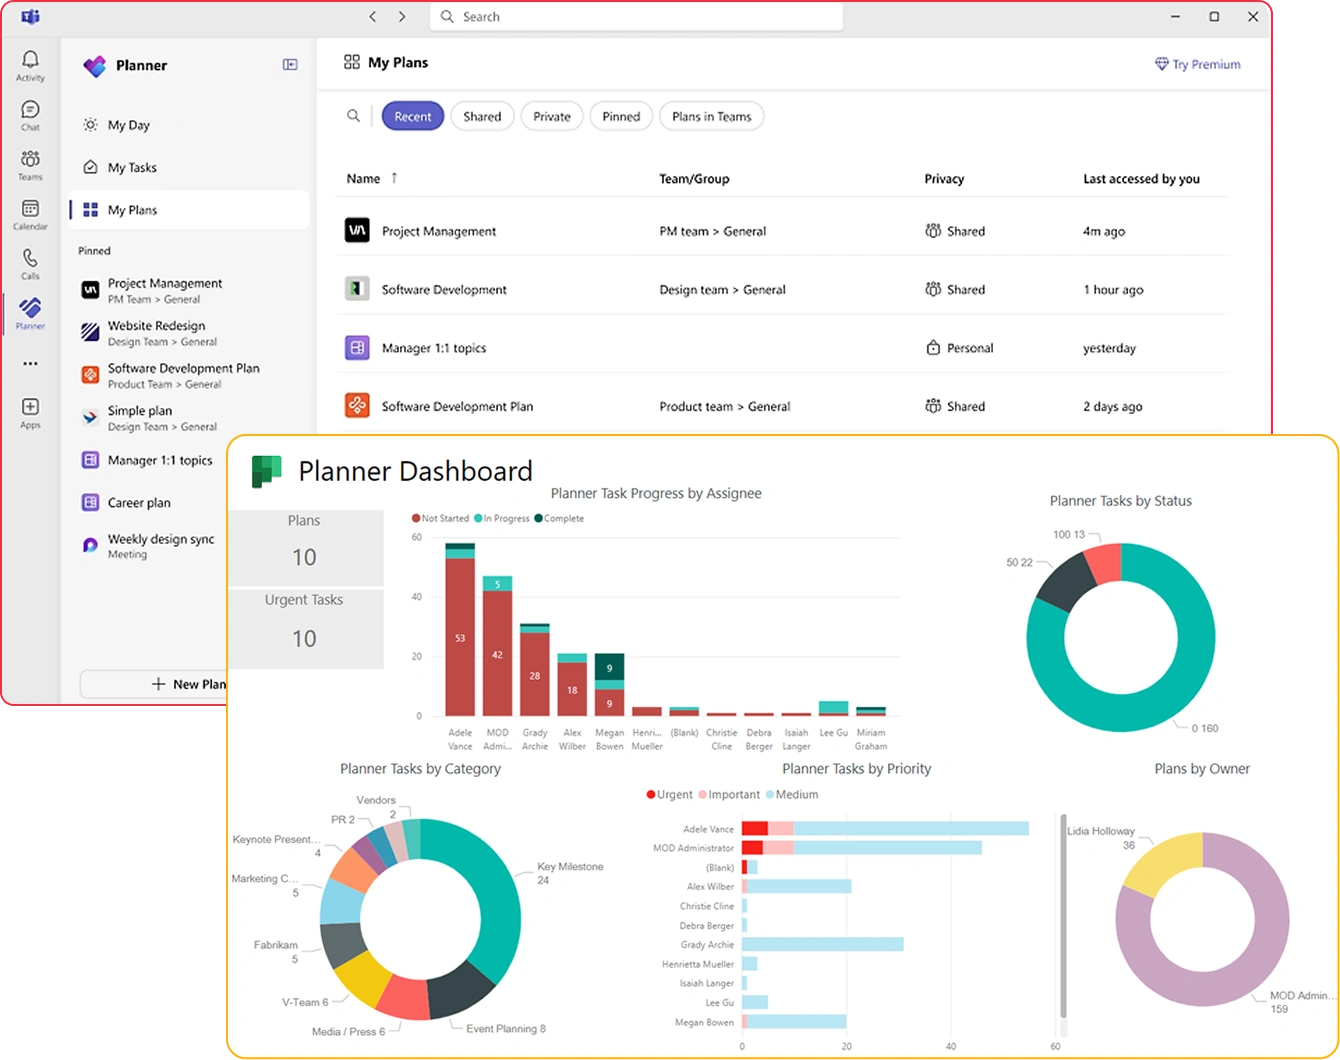This screenshot has width=1340, height=1060.
Task: Click the search magnifier beside Recent filter
Action: coord(353,116)
